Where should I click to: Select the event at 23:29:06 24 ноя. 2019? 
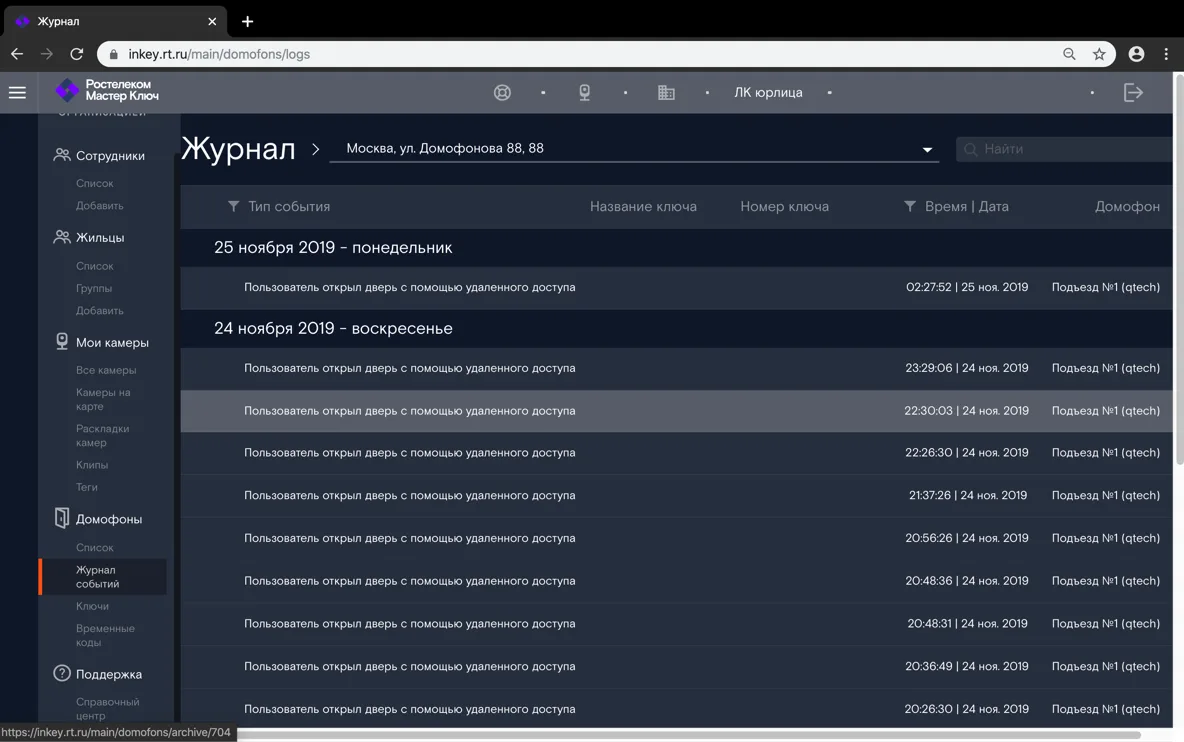[677, 368]
